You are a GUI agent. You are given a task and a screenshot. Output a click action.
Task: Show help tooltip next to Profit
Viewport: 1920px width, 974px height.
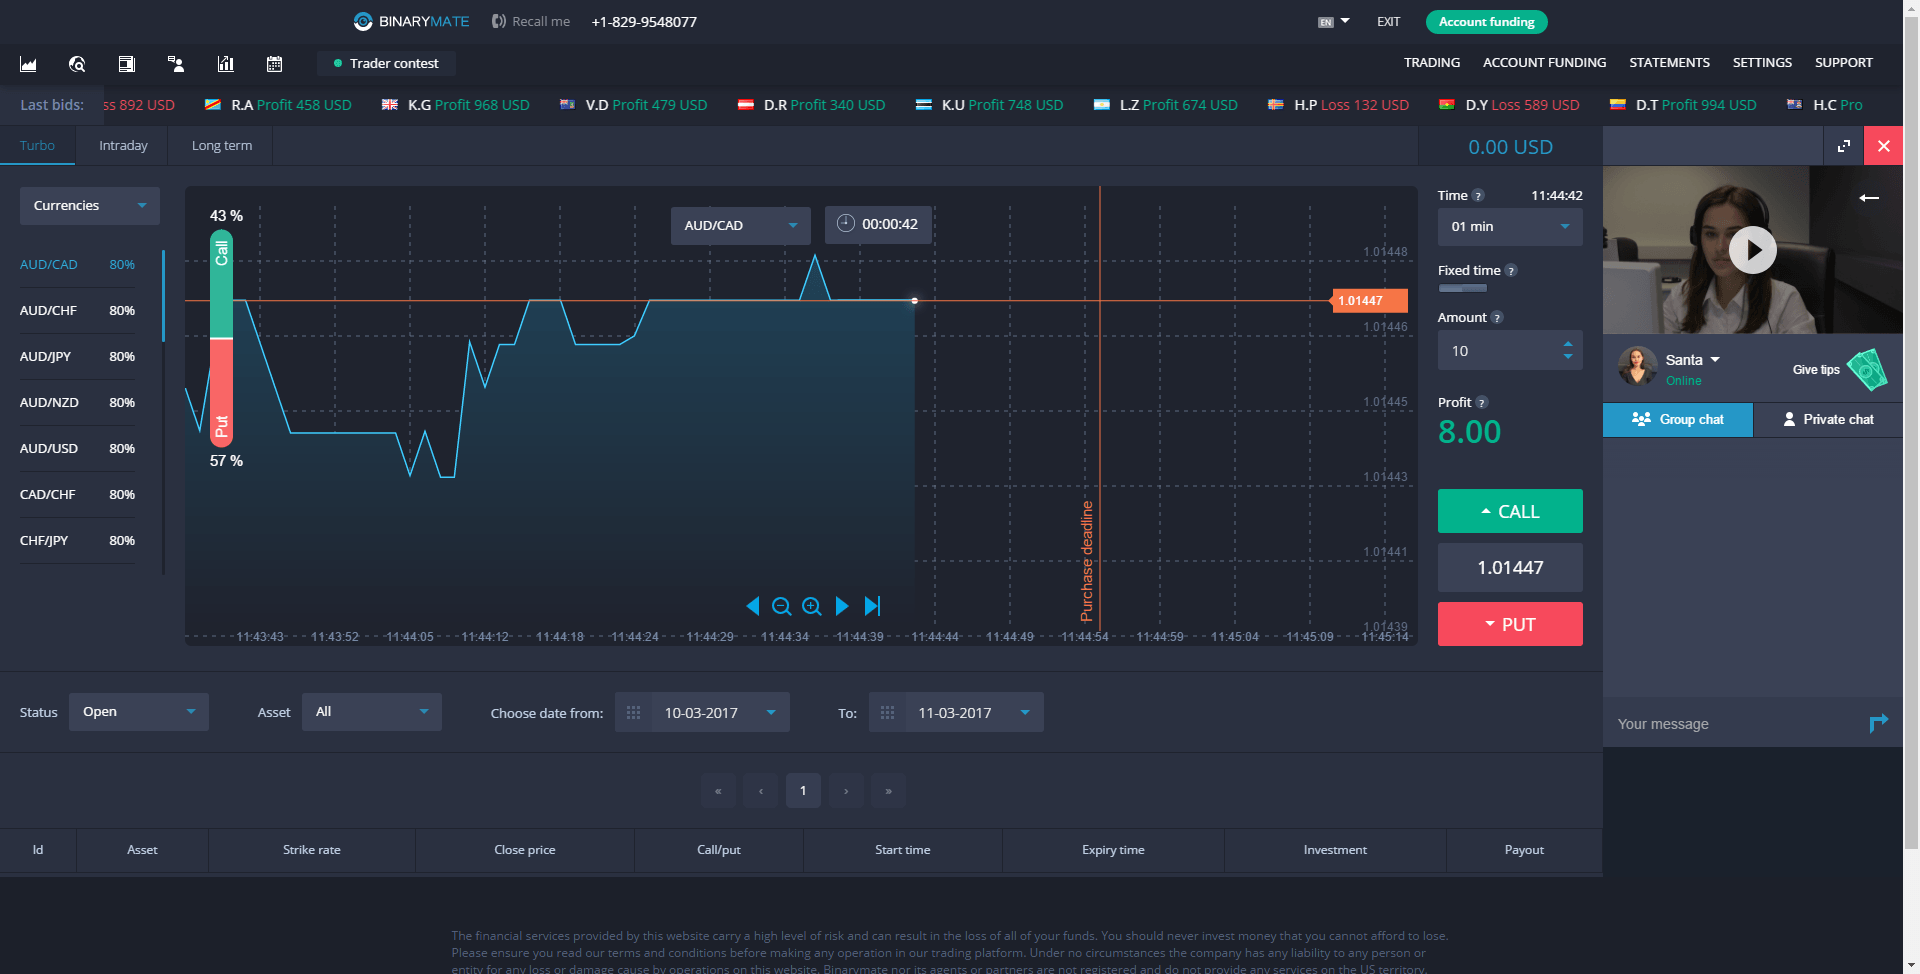(x=1482, y=403)
